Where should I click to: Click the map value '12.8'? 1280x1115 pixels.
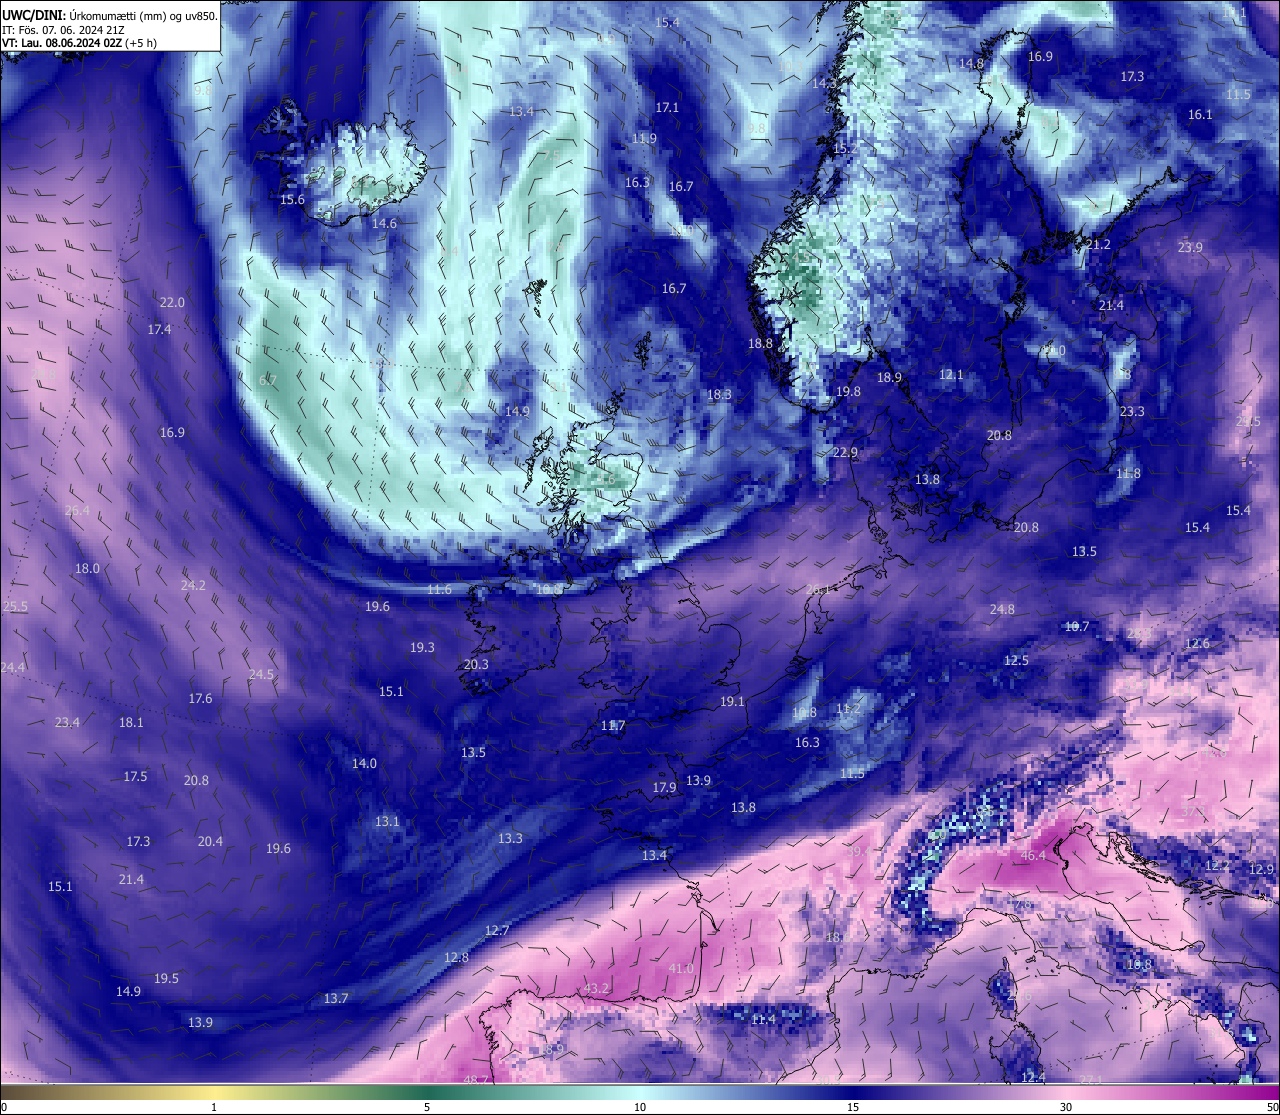pos(456,957)
